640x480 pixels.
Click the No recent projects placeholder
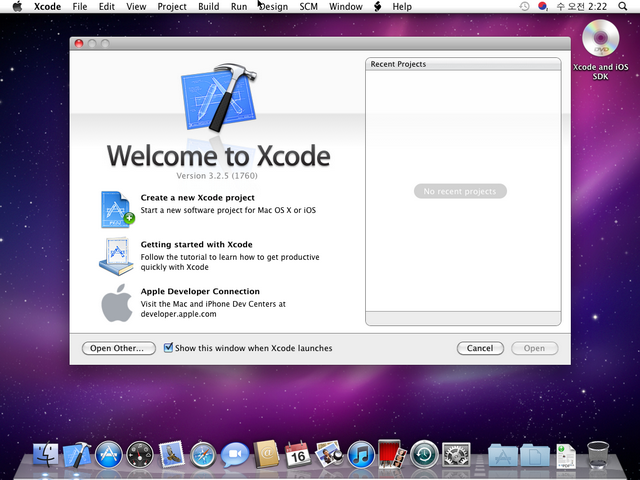(460, 191)
